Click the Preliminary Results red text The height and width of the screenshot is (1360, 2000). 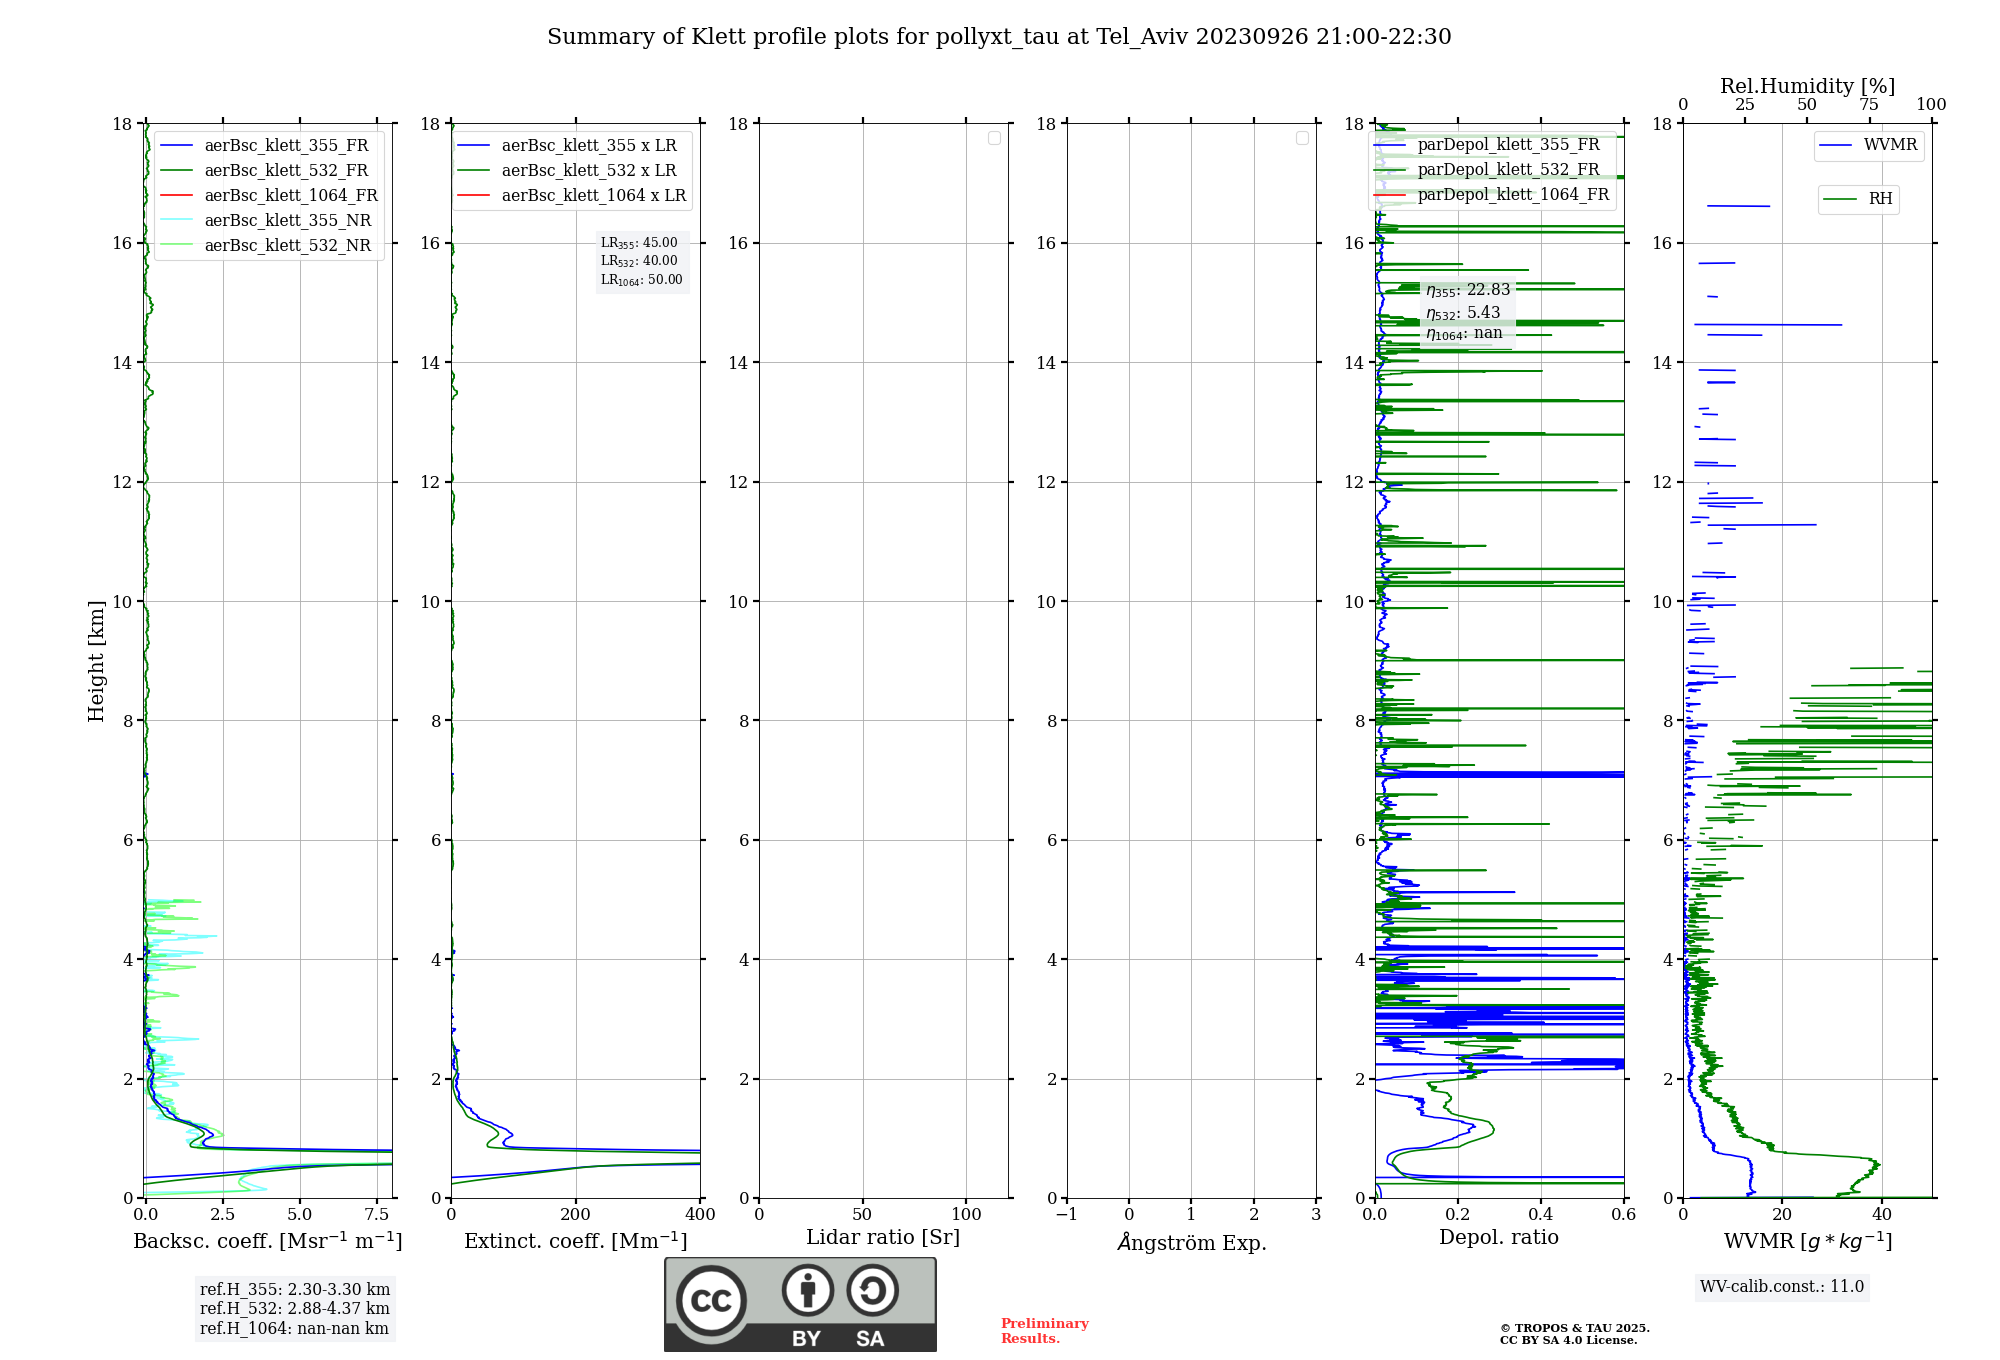[1044, 1330]
